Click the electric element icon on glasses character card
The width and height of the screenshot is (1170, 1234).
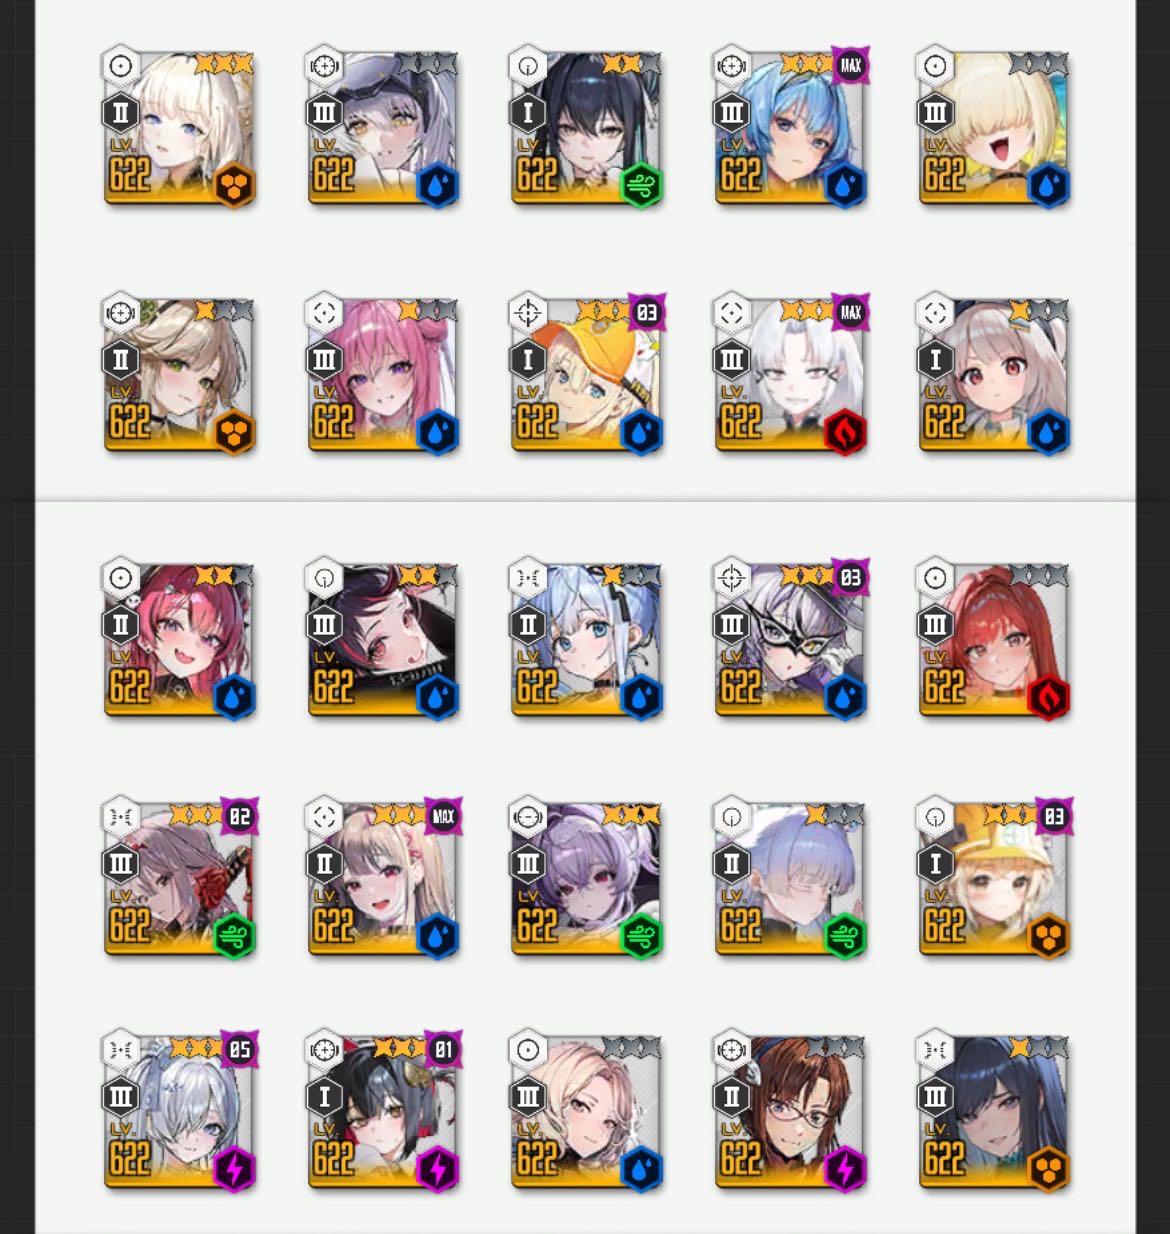pos(844,1169)
